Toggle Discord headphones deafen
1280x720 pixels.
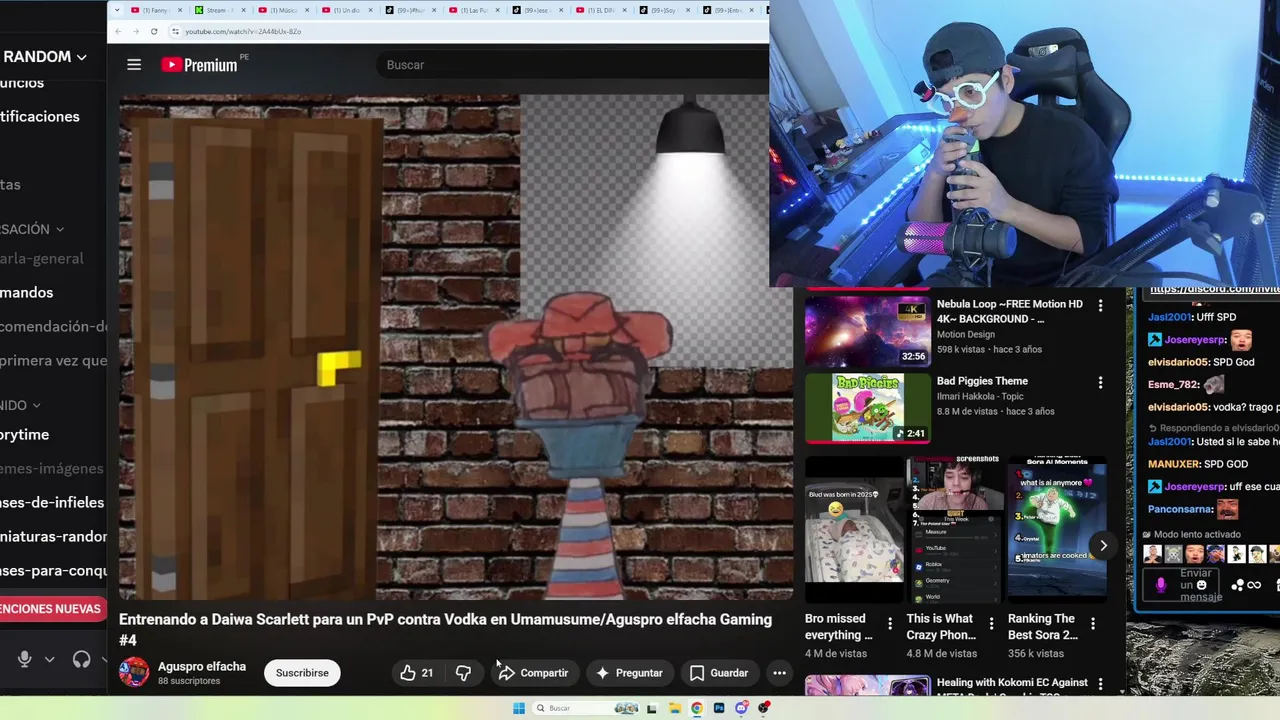point(82,659)
